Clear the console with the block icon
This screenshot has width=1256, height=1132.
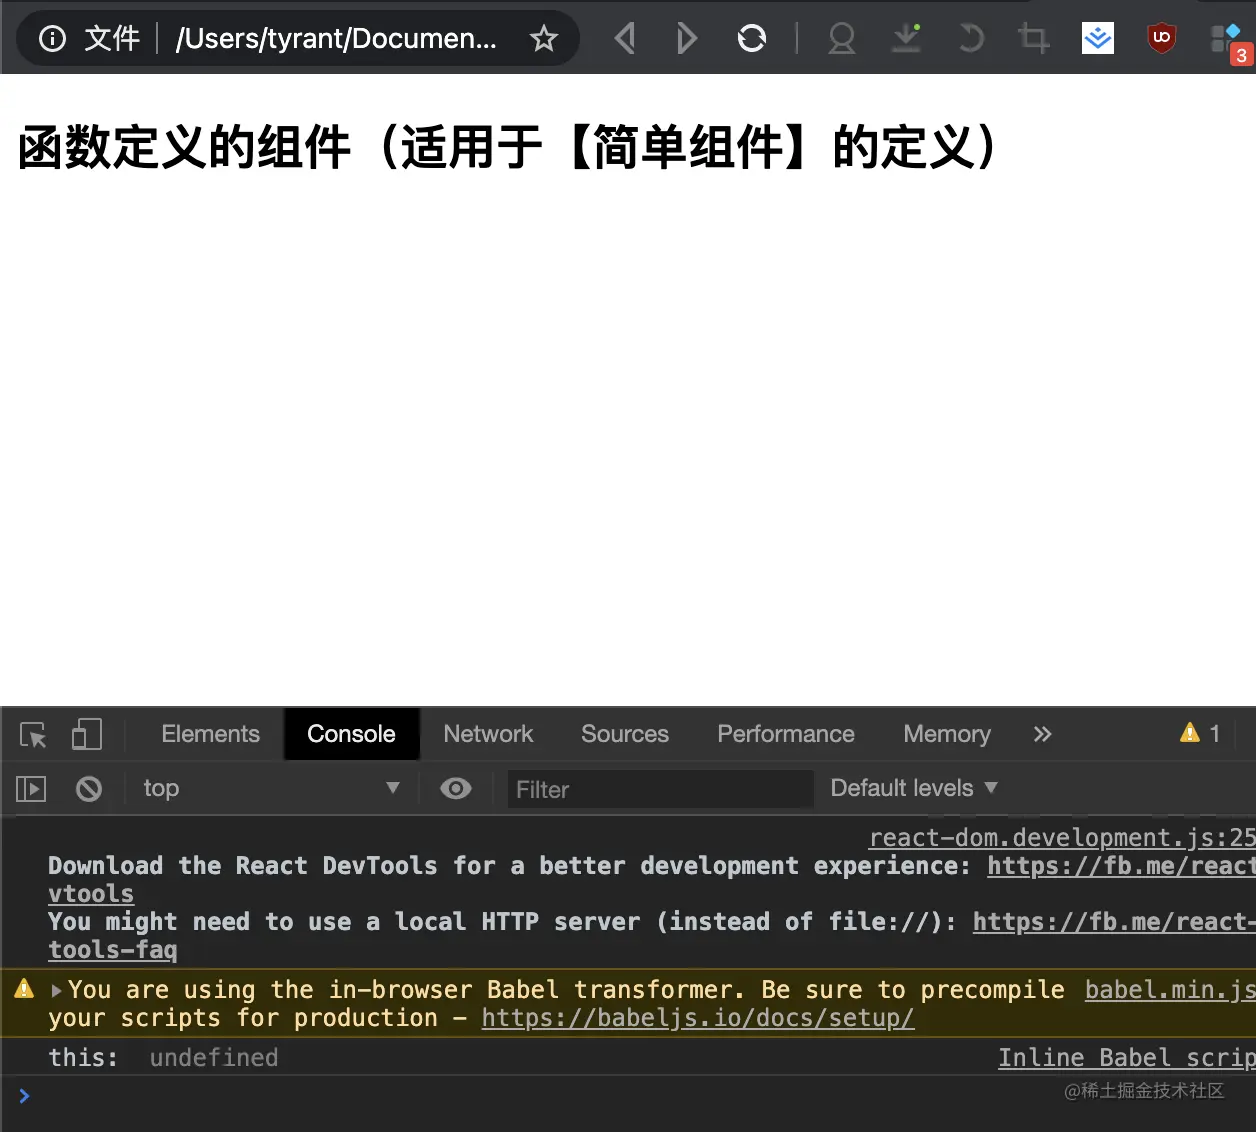[89, 789]
